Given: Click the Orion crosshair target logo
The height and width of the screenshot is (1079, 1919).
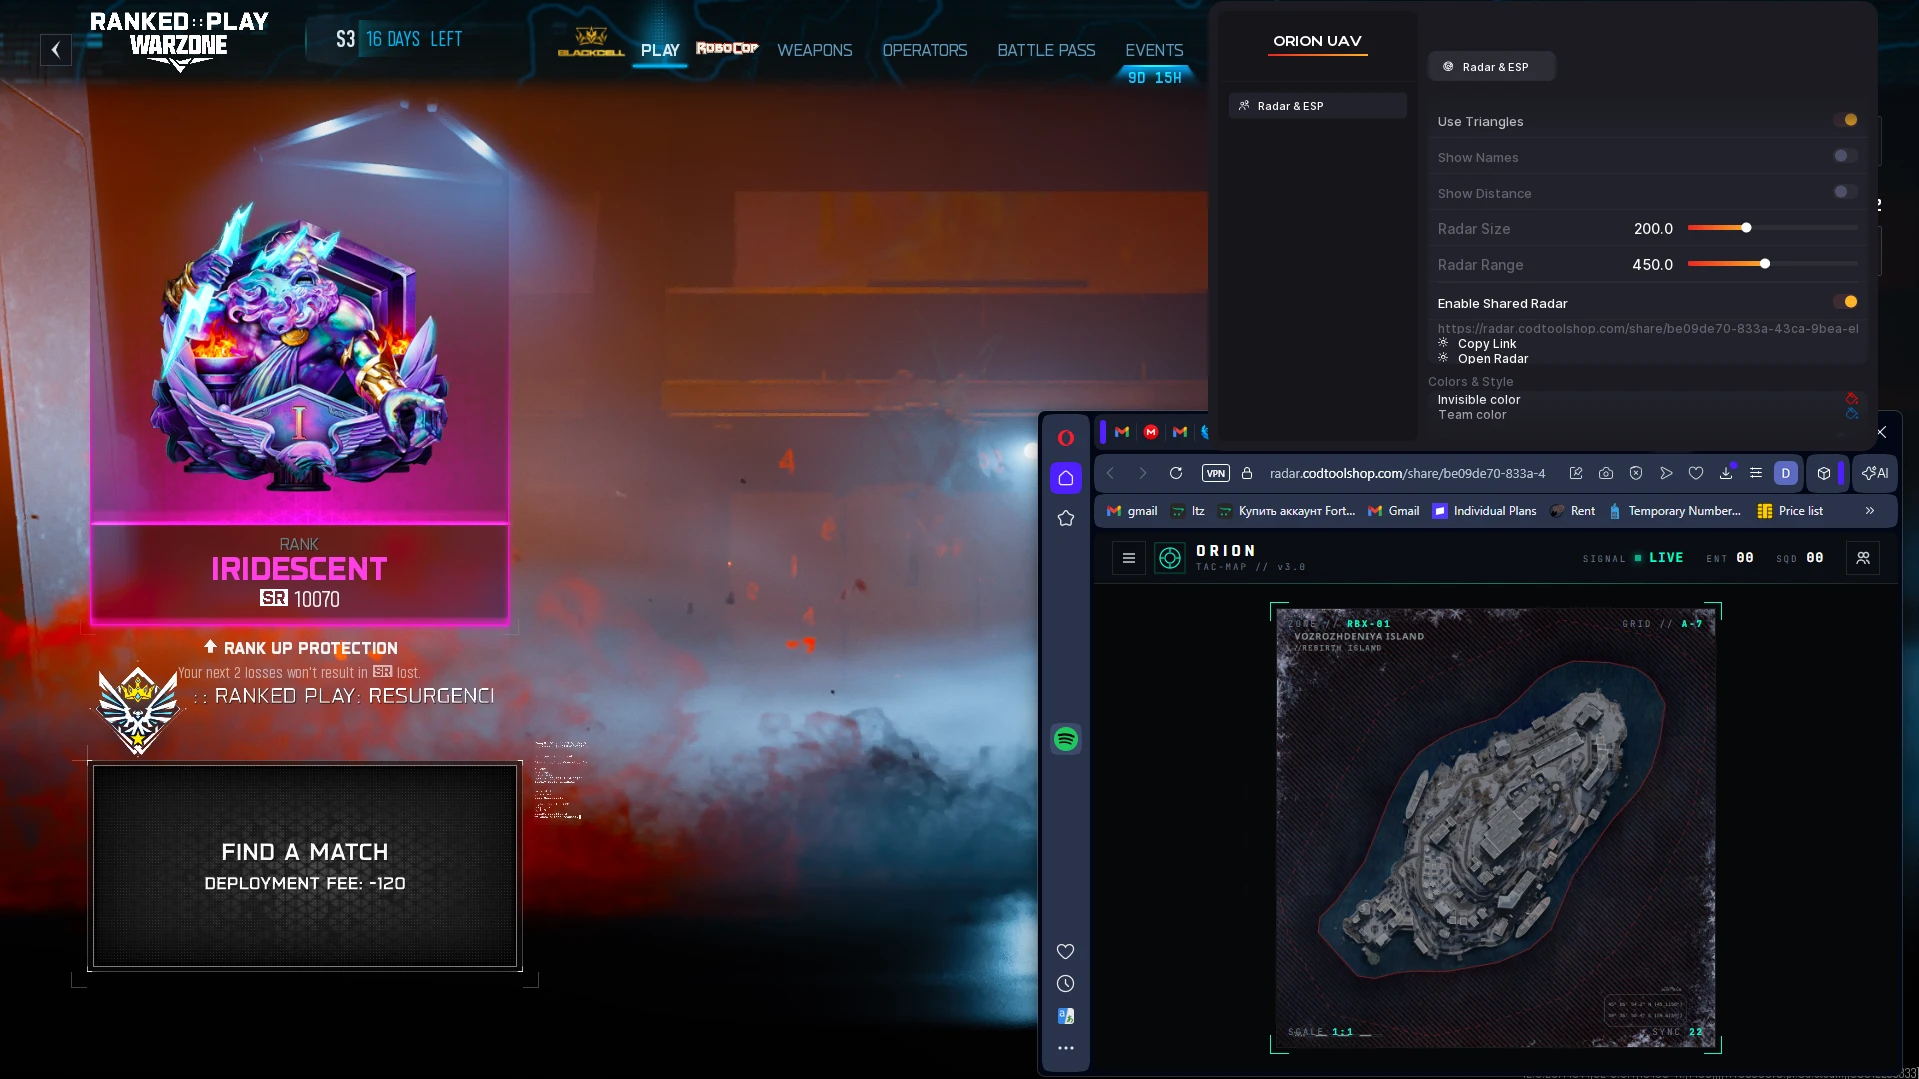Looking at the screenshot, I should click(1170, 558).
